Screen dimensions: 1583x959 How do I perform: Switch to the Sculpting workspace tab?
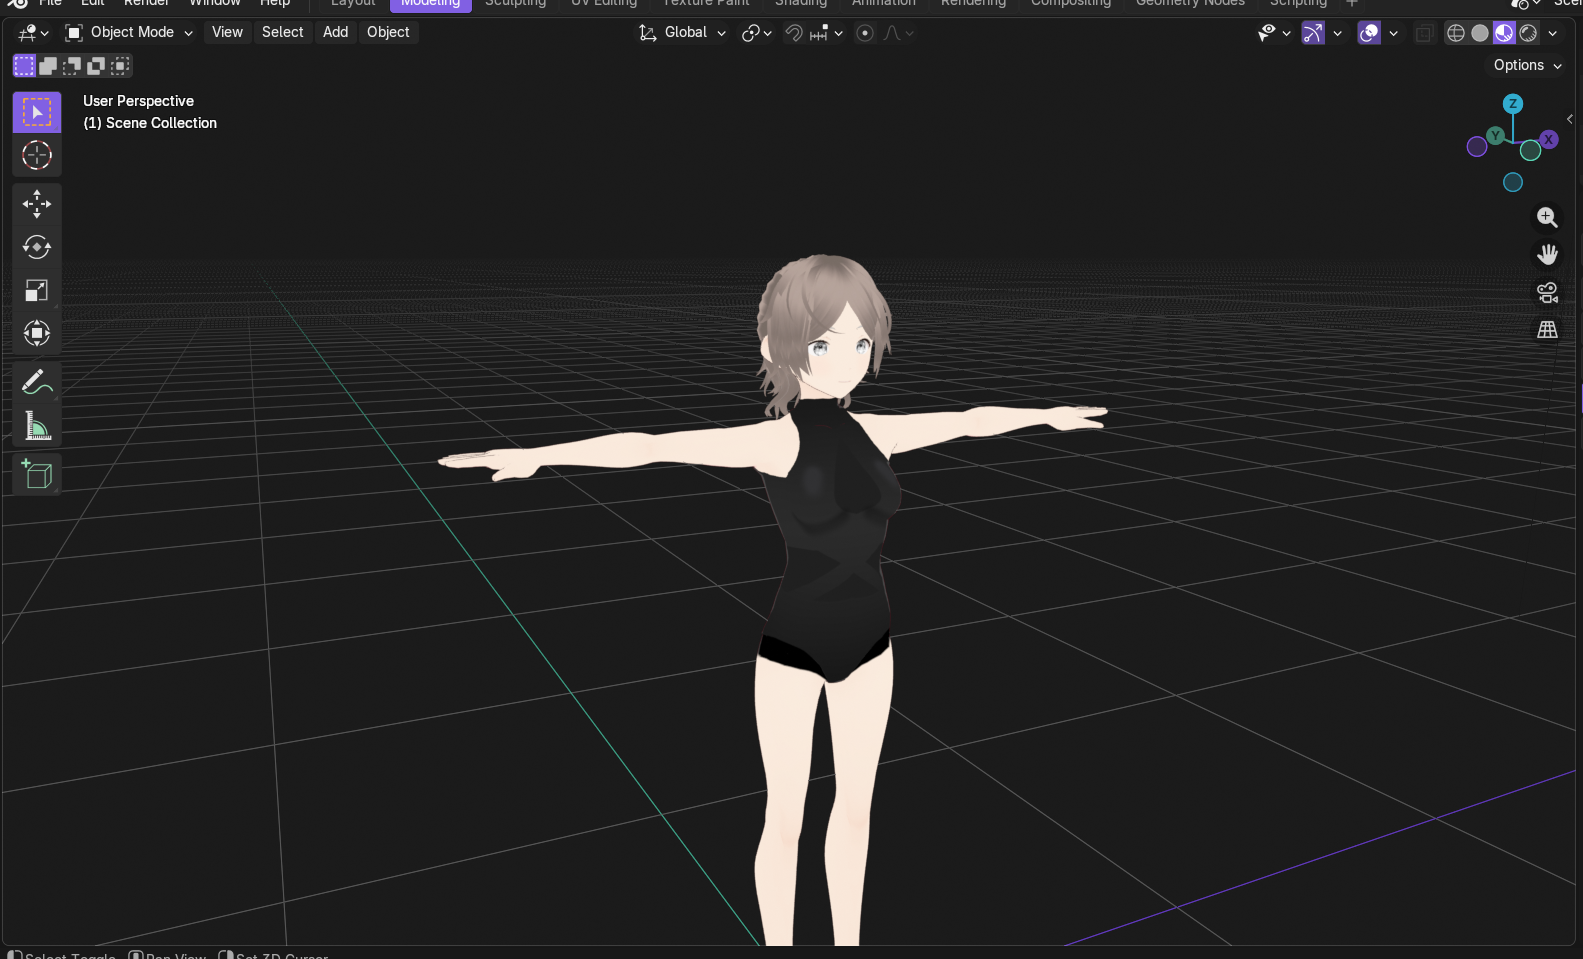pyautogui.click(x=515, y=4)
